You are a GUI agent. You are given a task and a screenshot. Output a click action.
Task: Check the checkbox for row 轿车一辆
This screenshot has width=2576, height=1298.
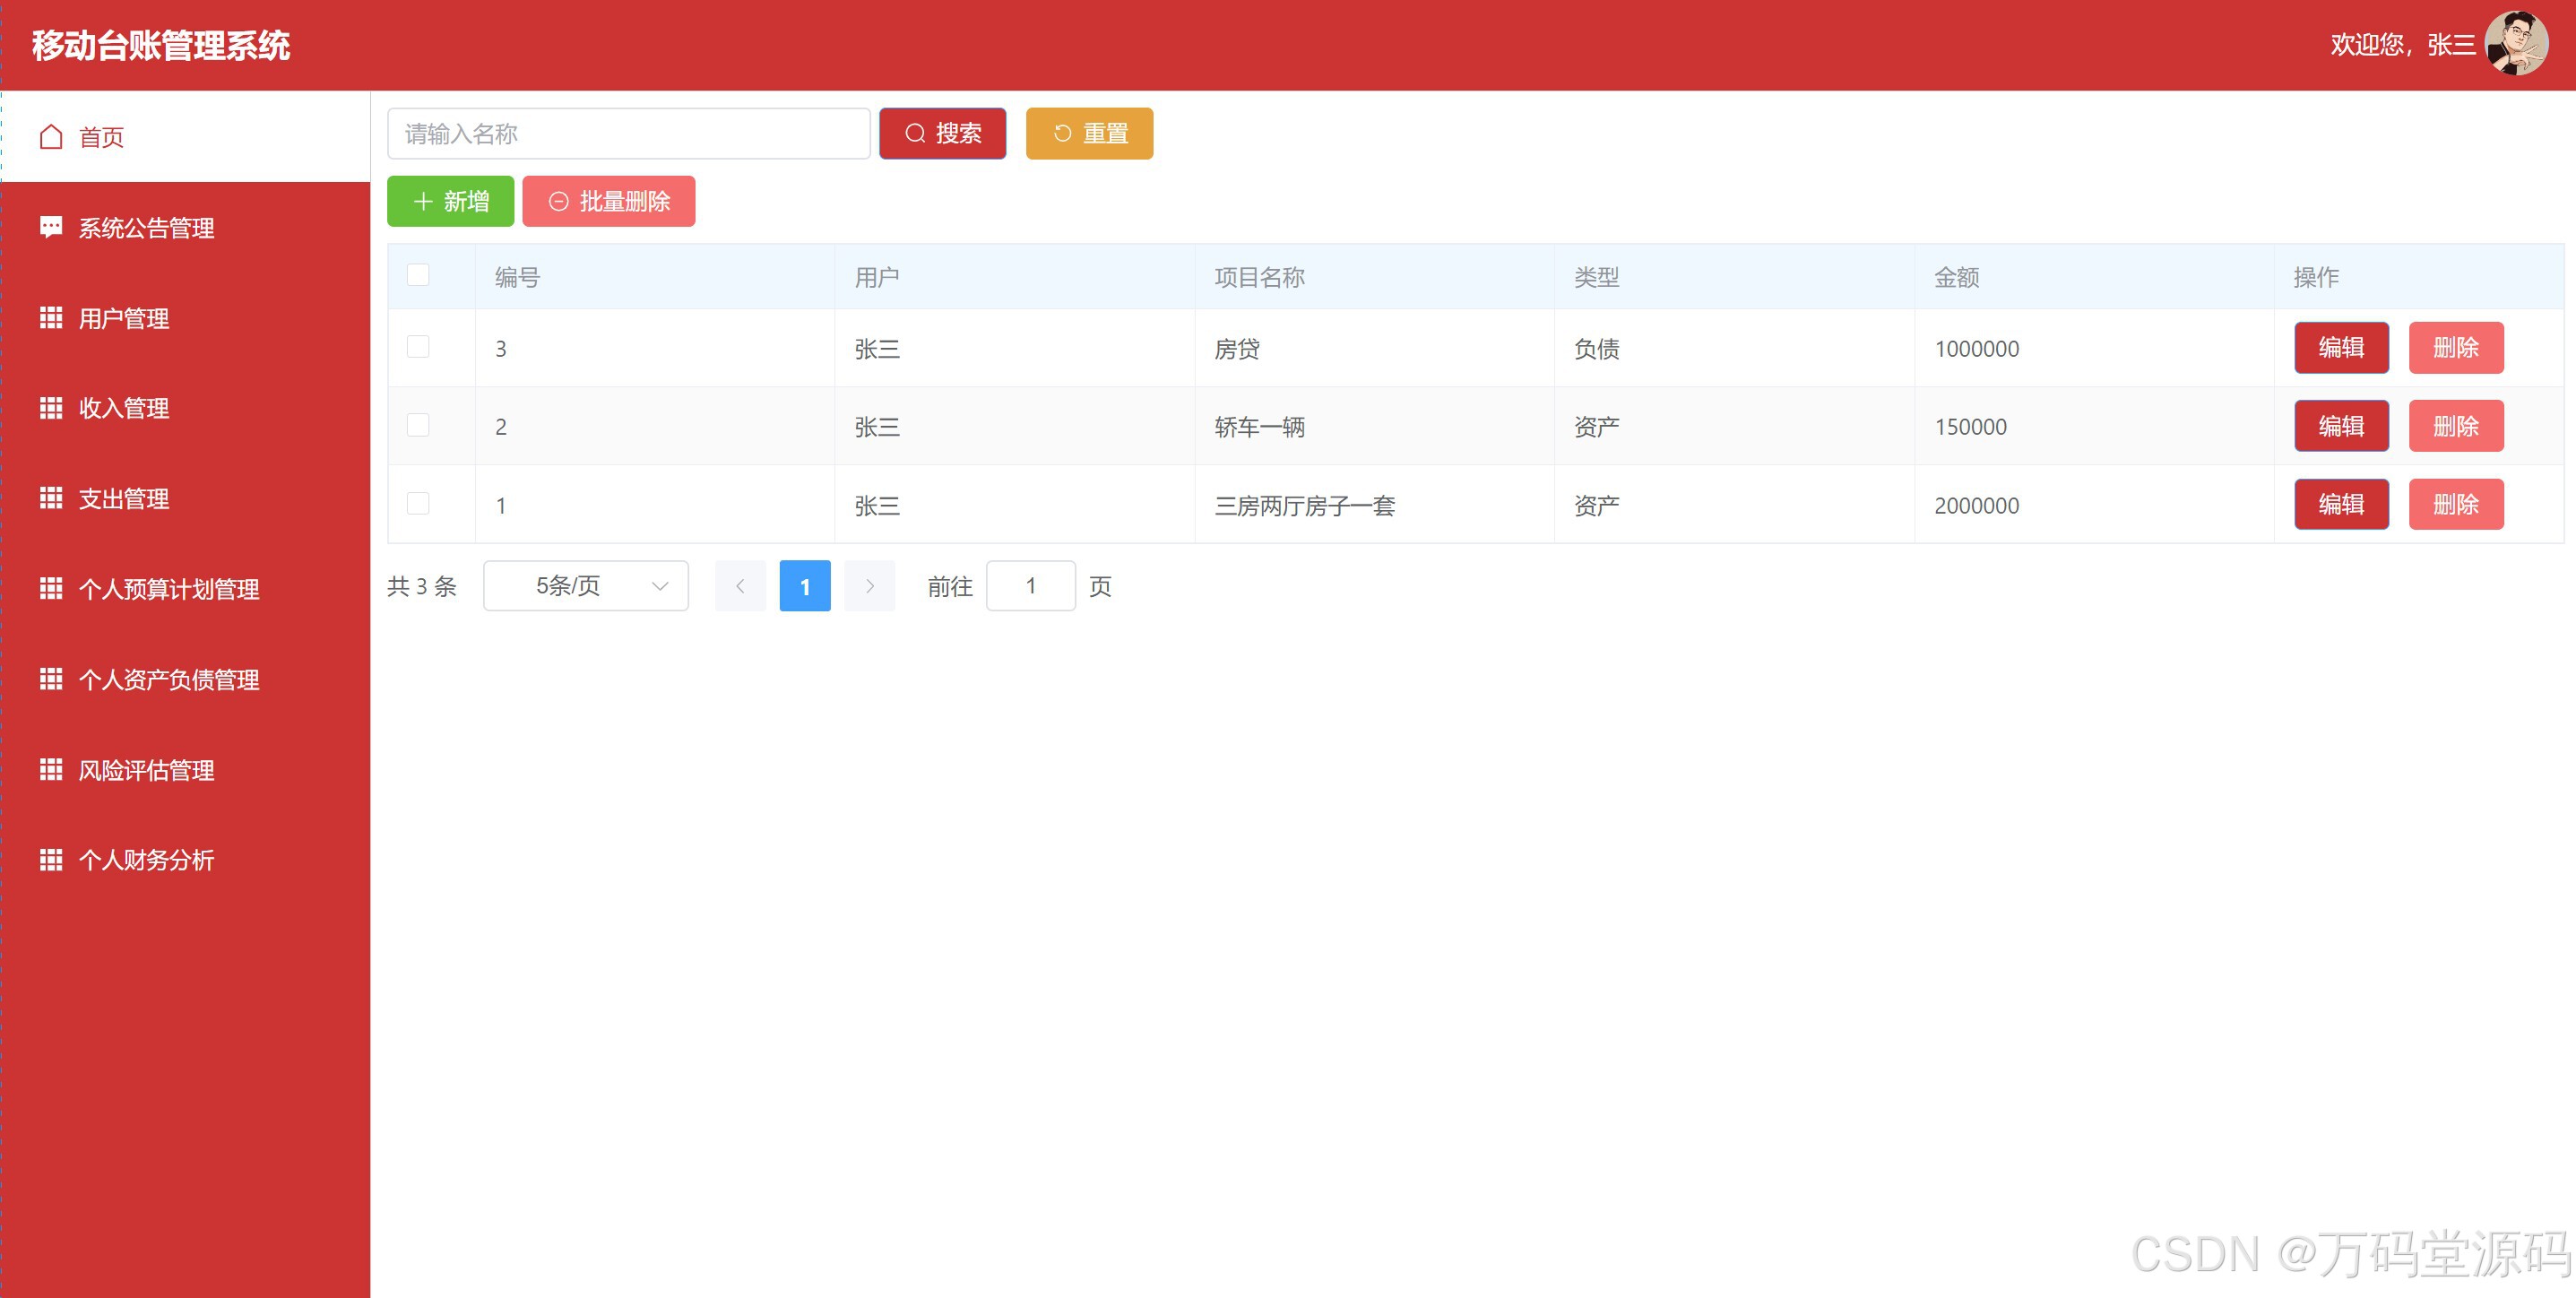418,425
